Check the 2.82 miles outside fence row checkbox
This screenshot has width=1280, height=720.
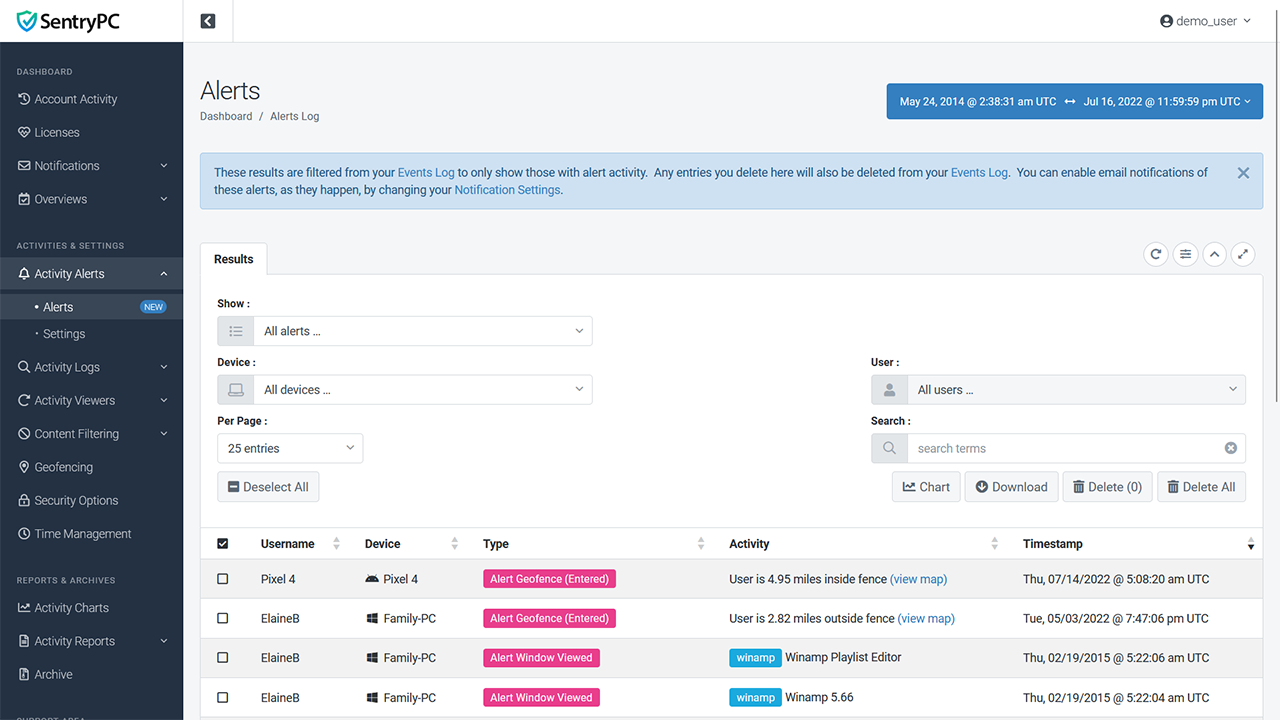pyautogui.click(x=223, y=618)
